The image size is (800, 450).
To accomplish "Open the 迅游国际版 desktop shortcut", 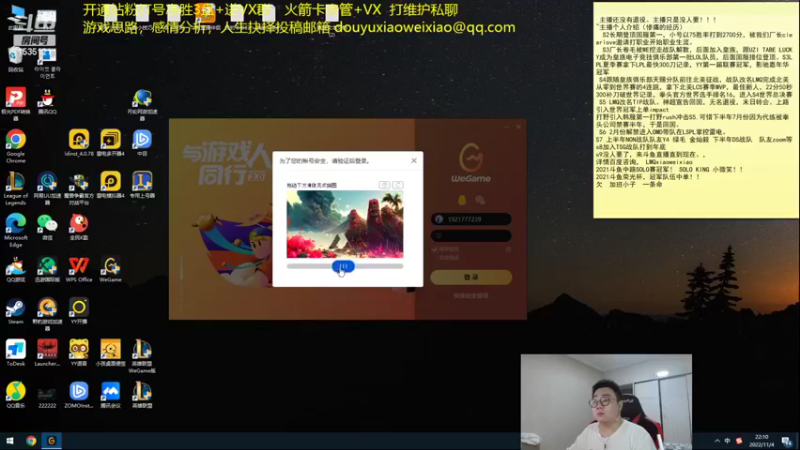I will click(x=47, y=269).
